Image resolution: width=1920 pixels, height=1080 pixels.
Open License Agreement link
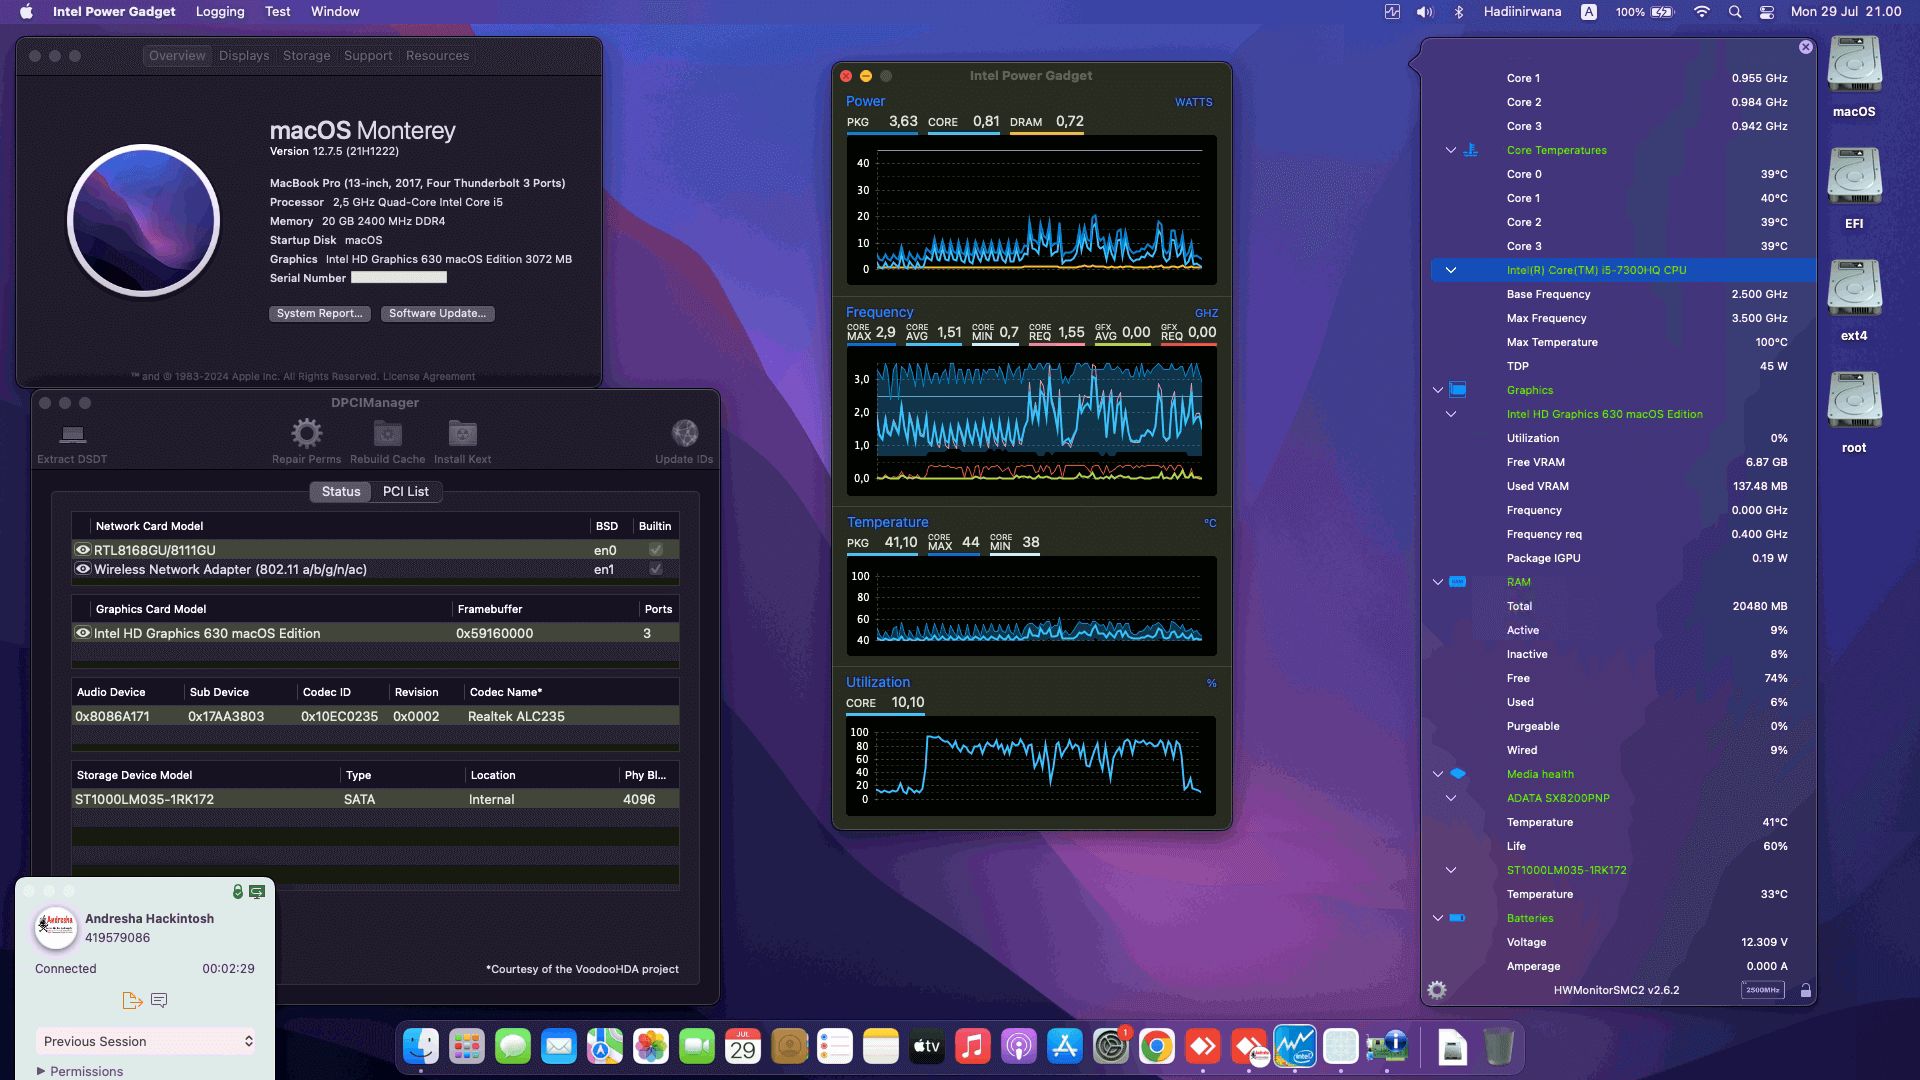pos(429,377)
